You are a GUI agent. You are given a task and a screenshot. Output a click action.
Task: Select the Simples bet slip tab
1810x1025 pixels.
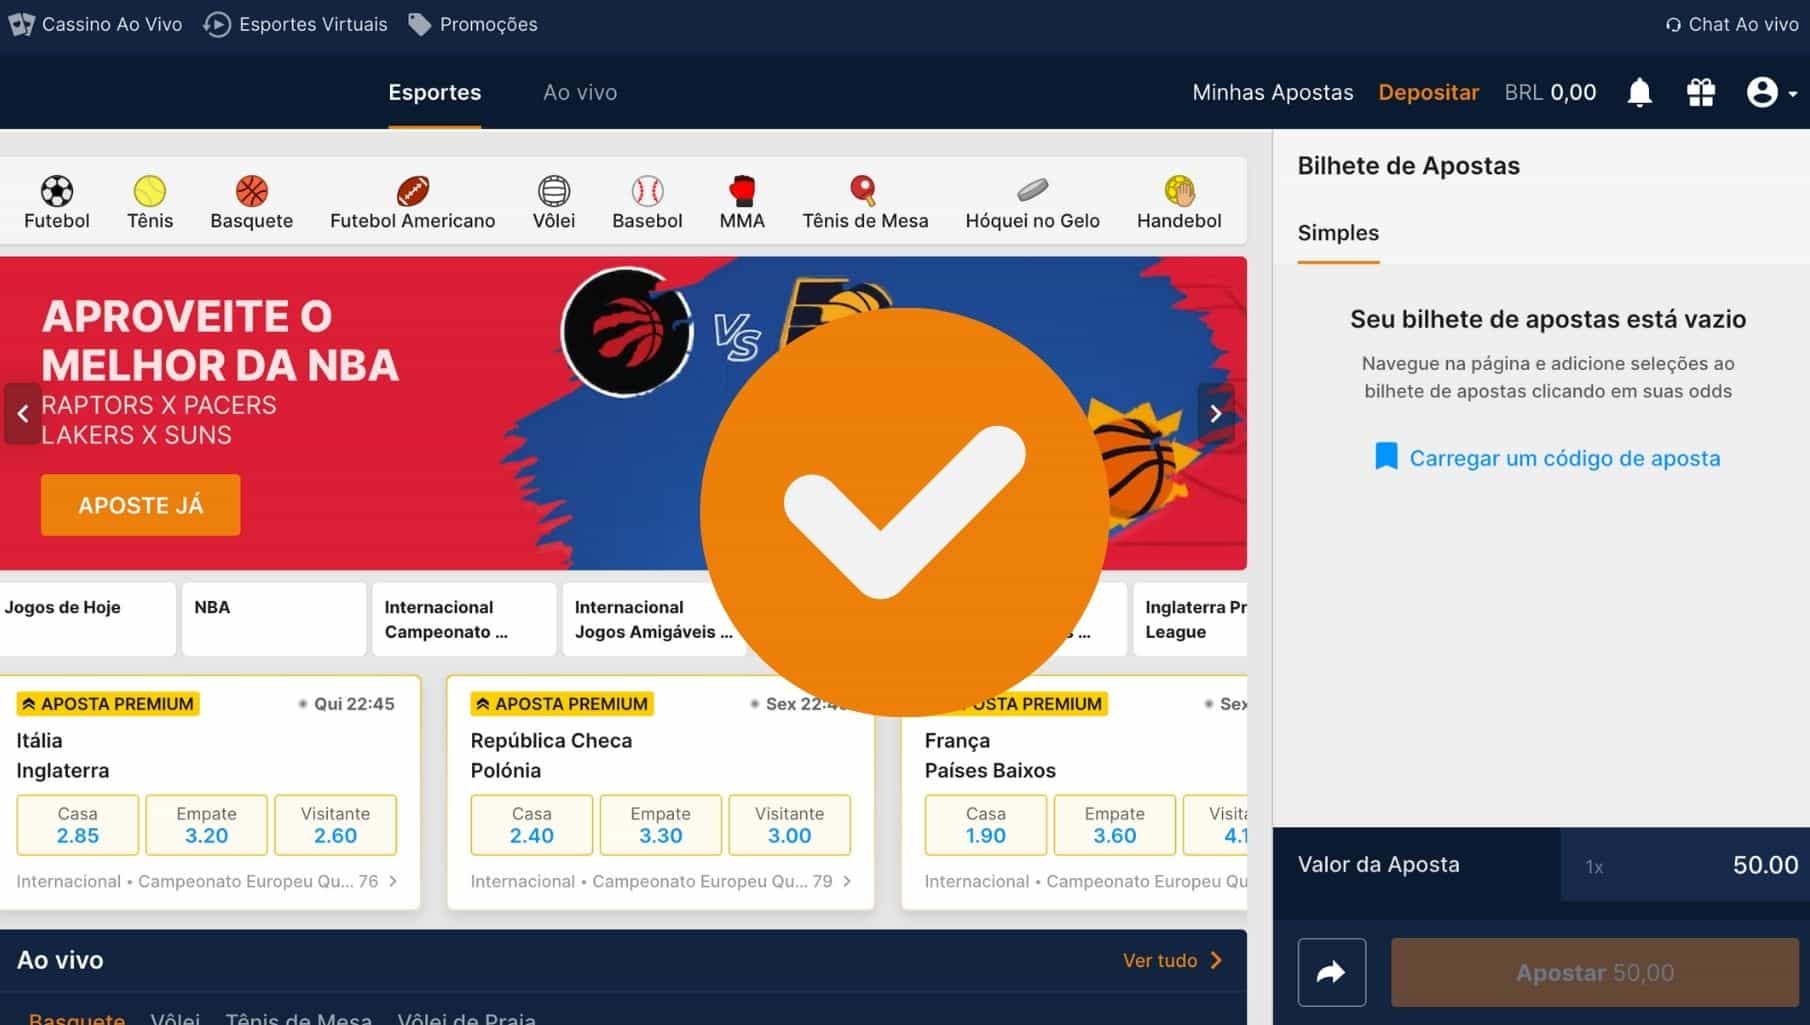1338,233
